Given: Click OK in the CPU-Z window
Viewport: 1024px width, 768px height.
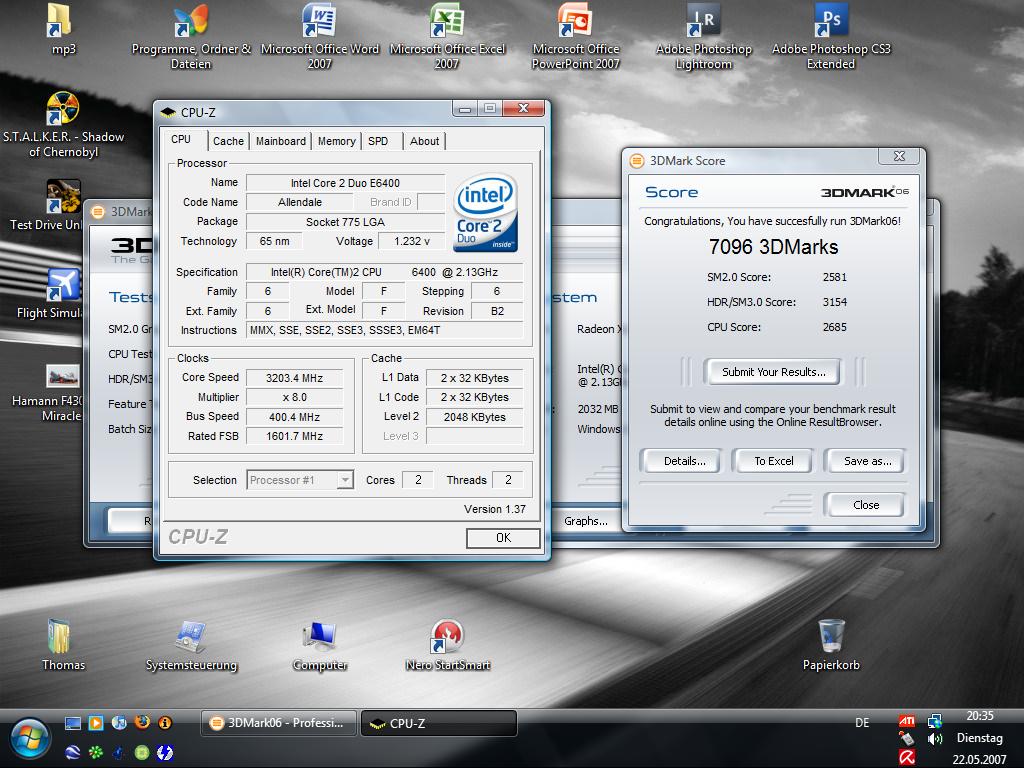Looking at the screenshot, I should pos(503,538).
